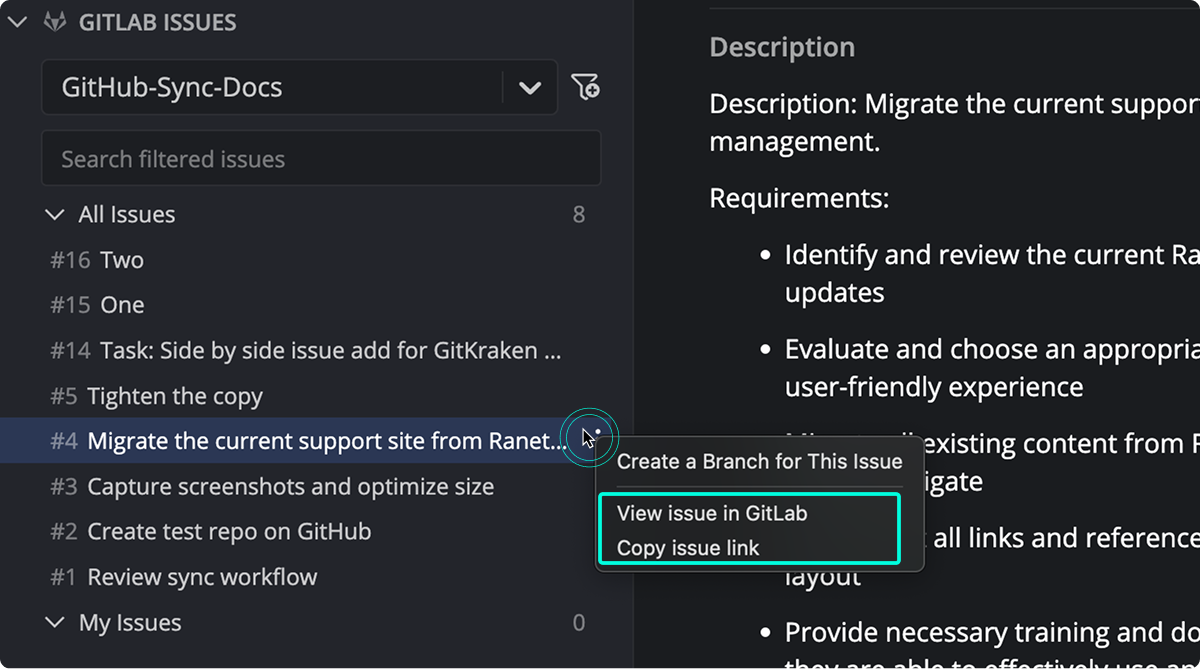Collapse the All Issues section

point(54,213)
